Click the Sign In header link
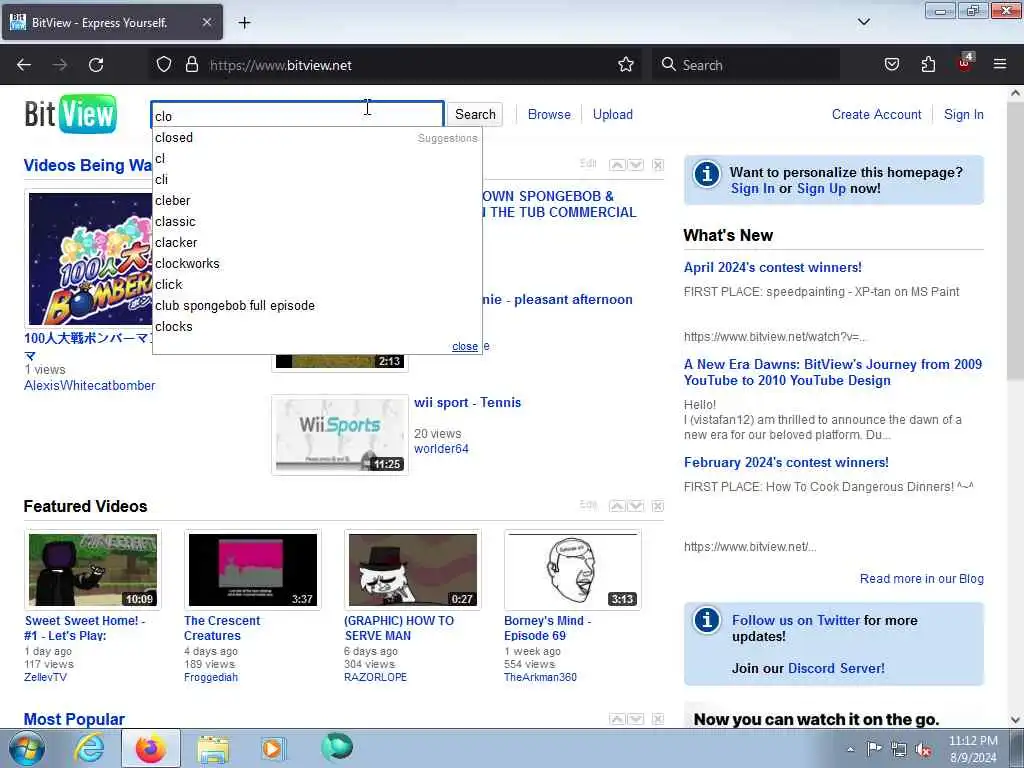 (963, 114)
